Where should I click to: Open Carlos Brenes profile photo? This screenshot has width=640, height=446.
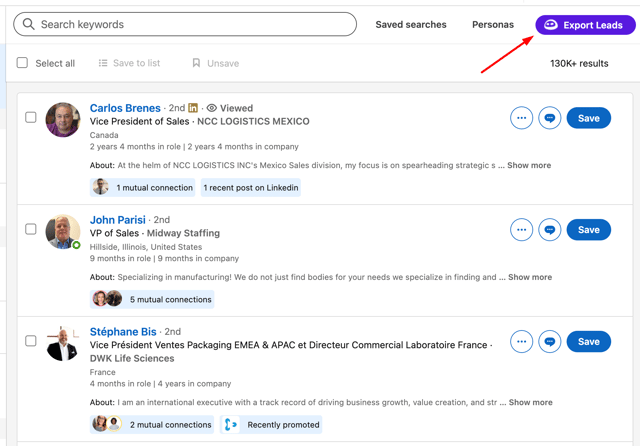63,120
